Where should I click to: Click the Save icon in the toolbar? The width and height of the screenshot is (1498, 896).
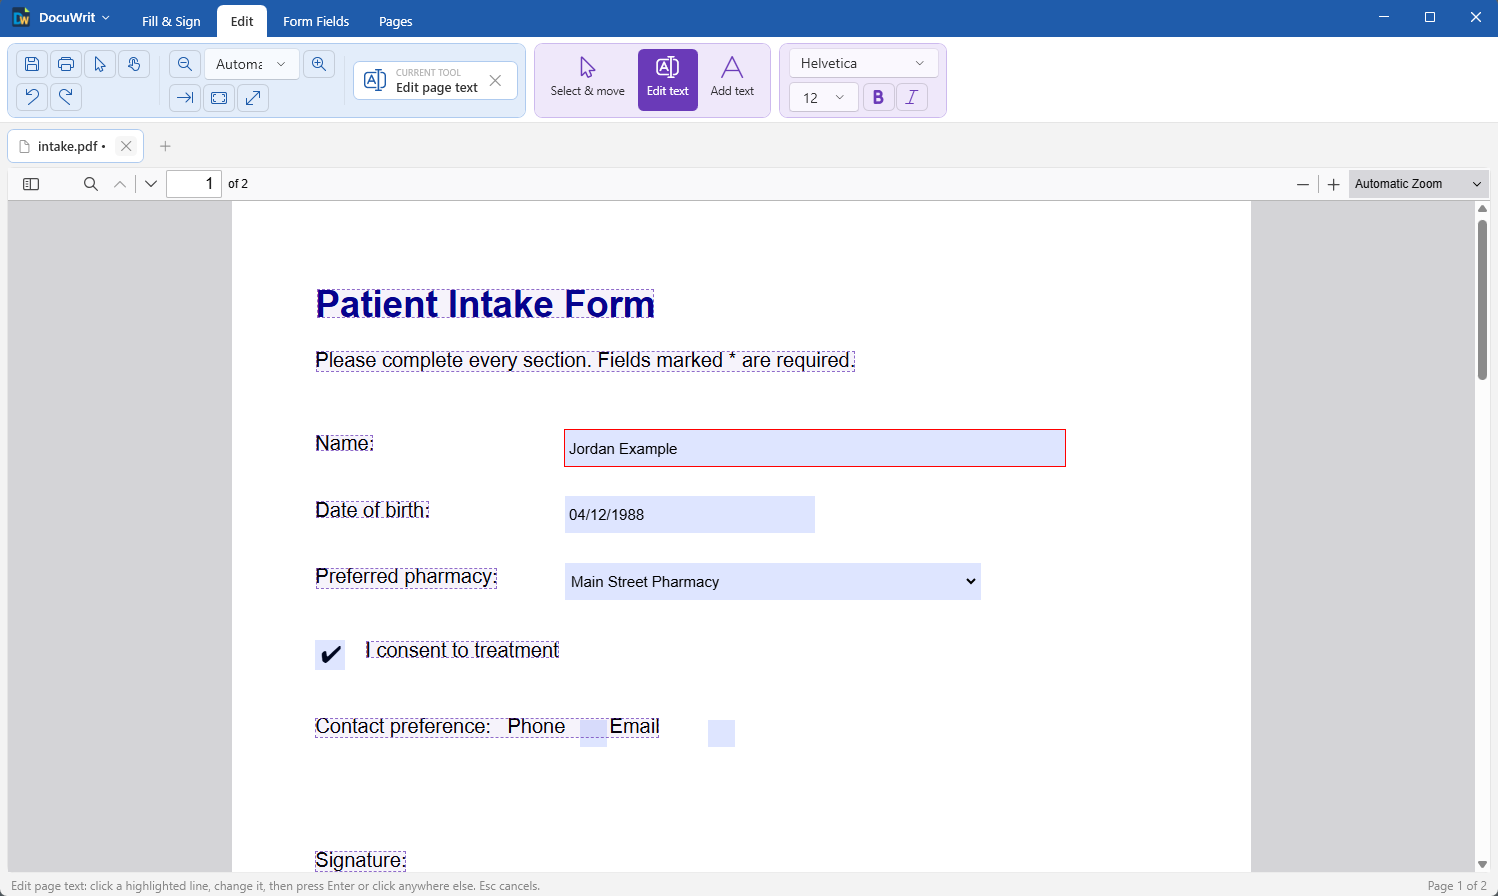32,64
